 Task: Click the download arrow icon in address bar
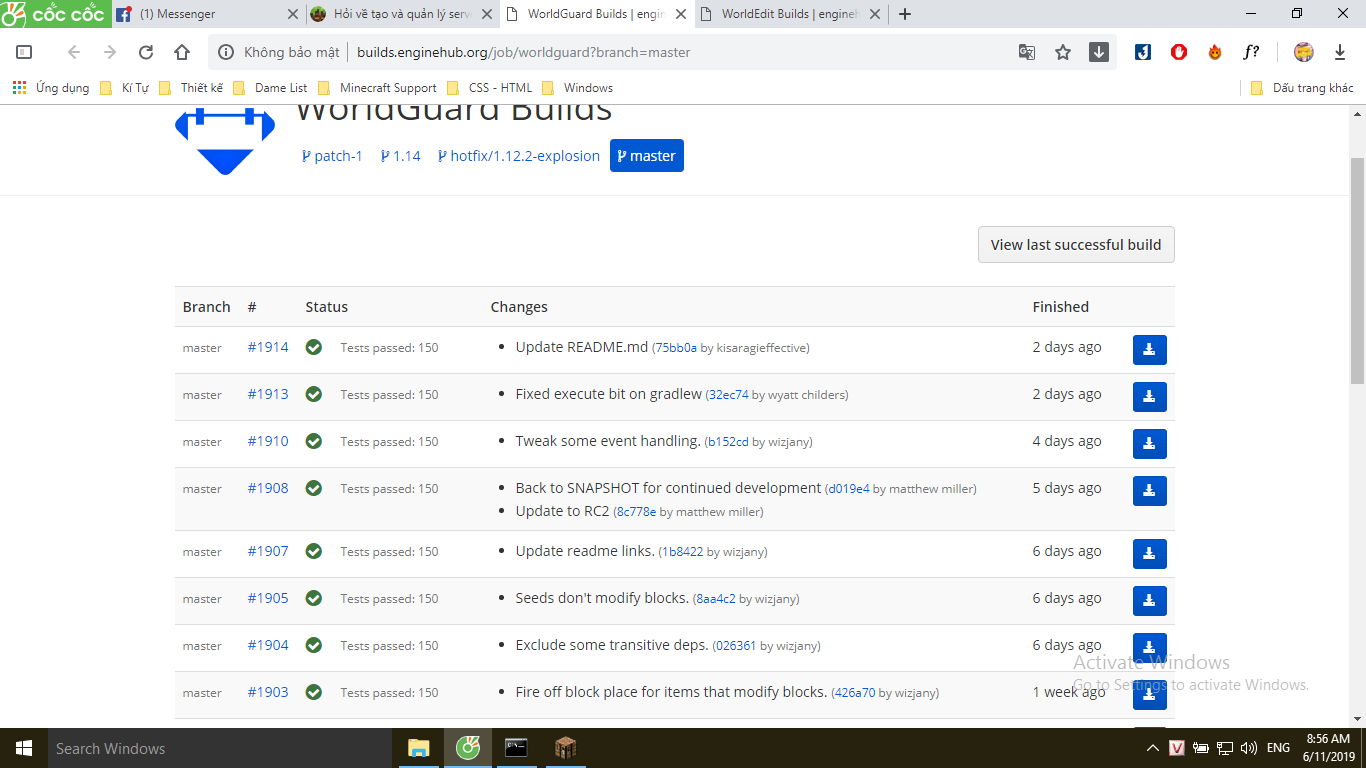point(1099,52)
